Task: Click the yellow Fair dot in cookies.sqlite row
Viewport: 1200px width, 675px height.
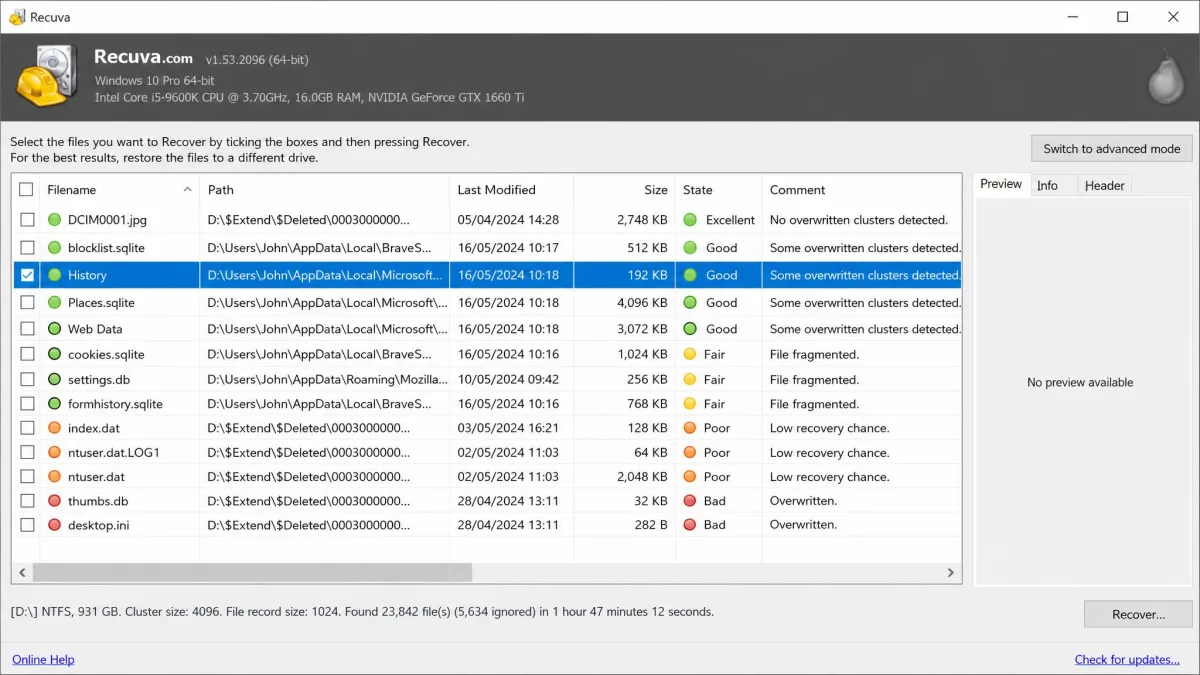Action: 689,354
